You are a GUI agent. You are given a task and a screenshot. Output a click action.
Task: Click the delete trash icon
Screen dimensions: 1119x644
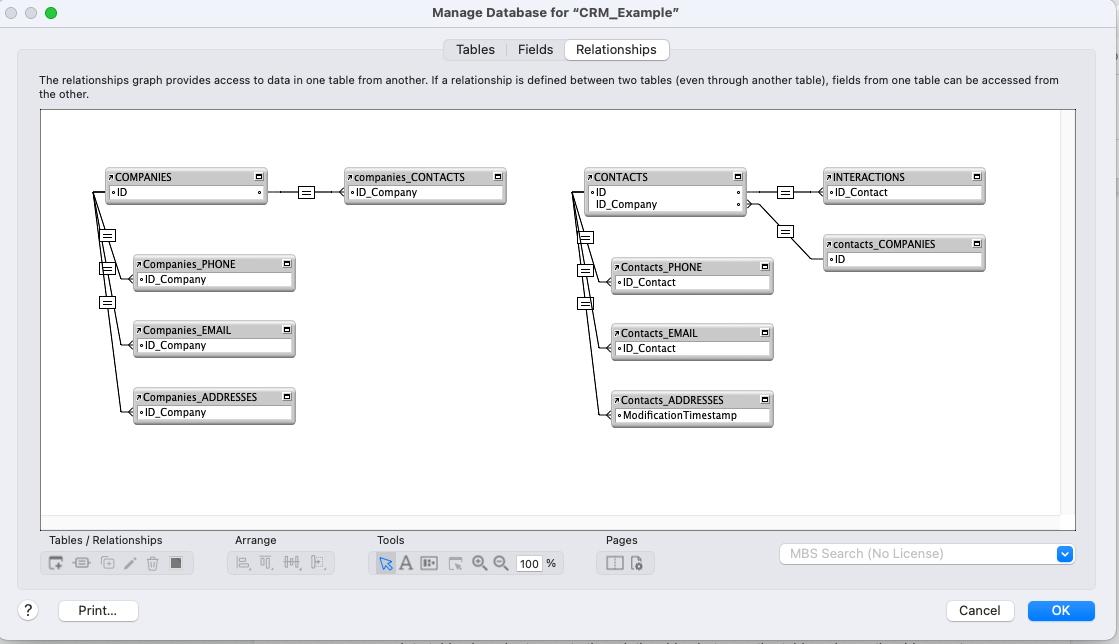coord(153,563)
